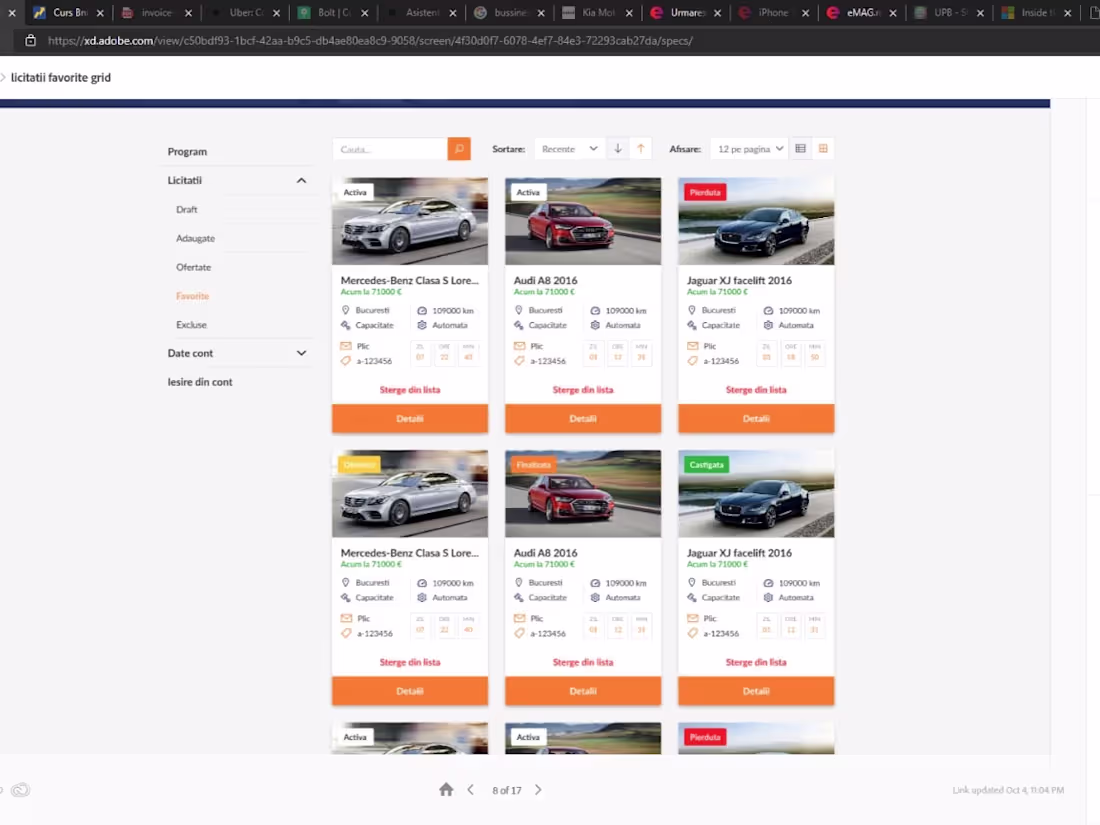Viewport: 1100px width, 825px height.
Task: Select Draft under Licitatii
Action: [187, 209]
